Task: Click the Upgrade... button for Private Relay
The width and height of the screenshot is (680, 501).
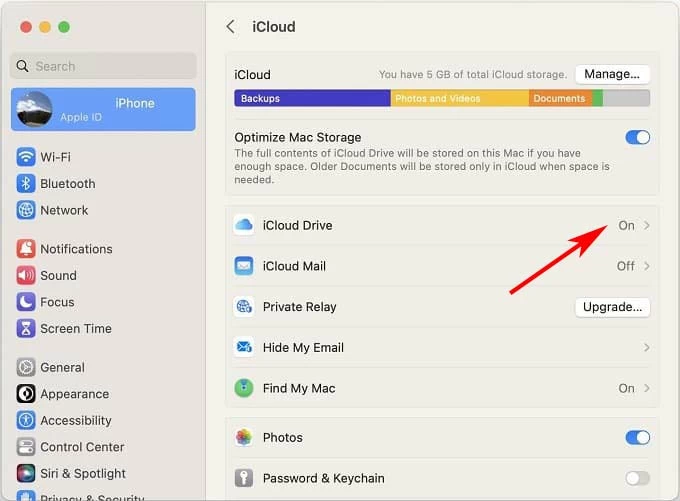Action: (x=612, y=307)
